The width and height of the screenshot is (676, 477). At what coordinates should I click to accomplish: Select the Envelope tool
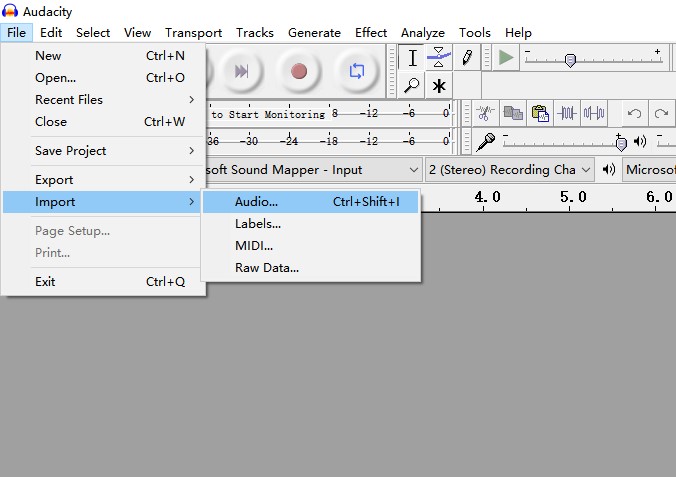(x=438, y=58)
